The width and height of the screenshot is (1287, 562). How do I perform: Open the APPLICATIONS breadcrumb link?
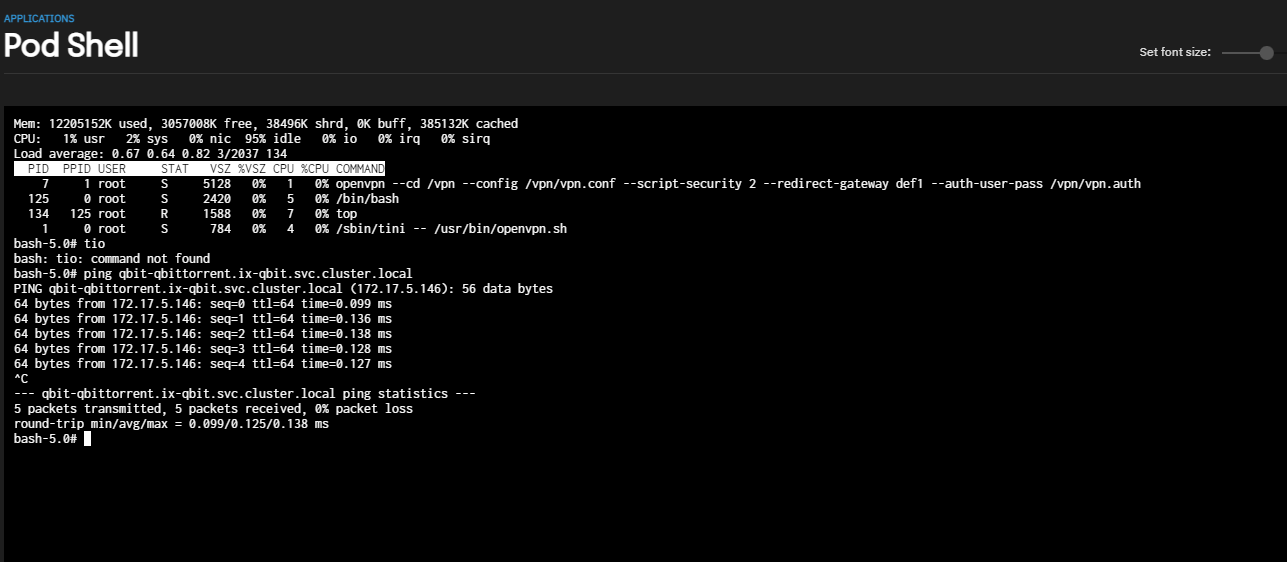pos(38,19)
